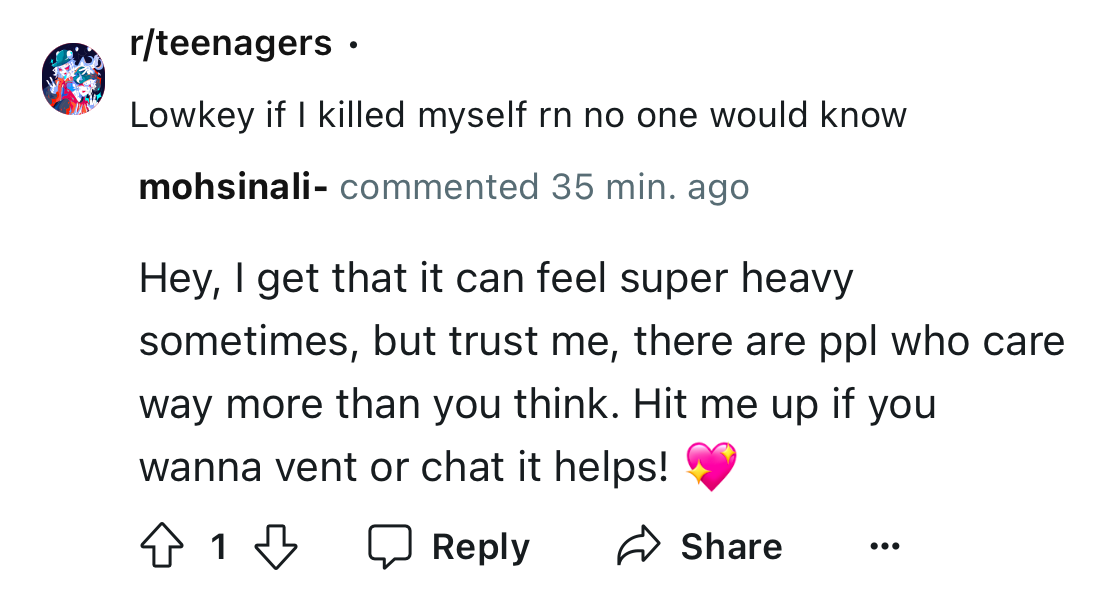
Task: Downvote the mohsinali- comment
Action: point(277,547)
